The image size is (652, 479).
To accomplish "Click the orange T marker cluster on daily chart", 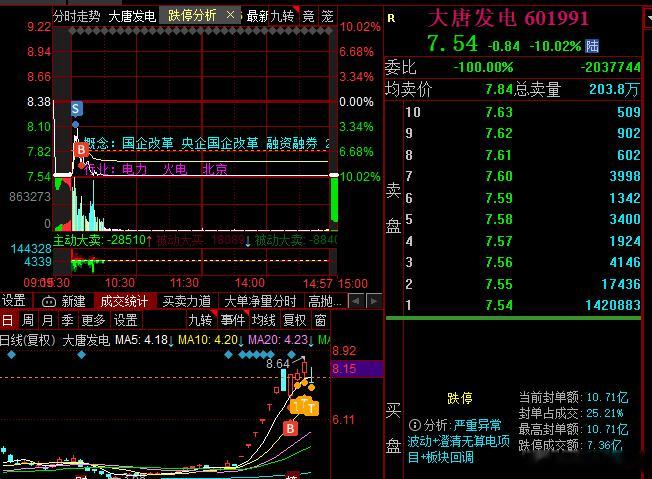I will click(x=304, y=406).
